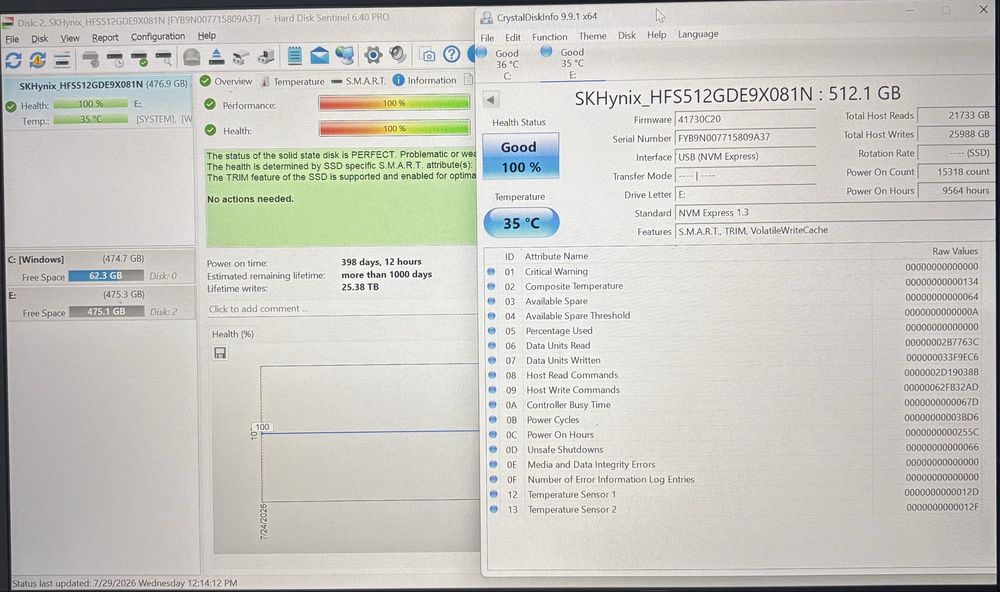Click the eject disk icon in the toolbar

tap(216, 57)
